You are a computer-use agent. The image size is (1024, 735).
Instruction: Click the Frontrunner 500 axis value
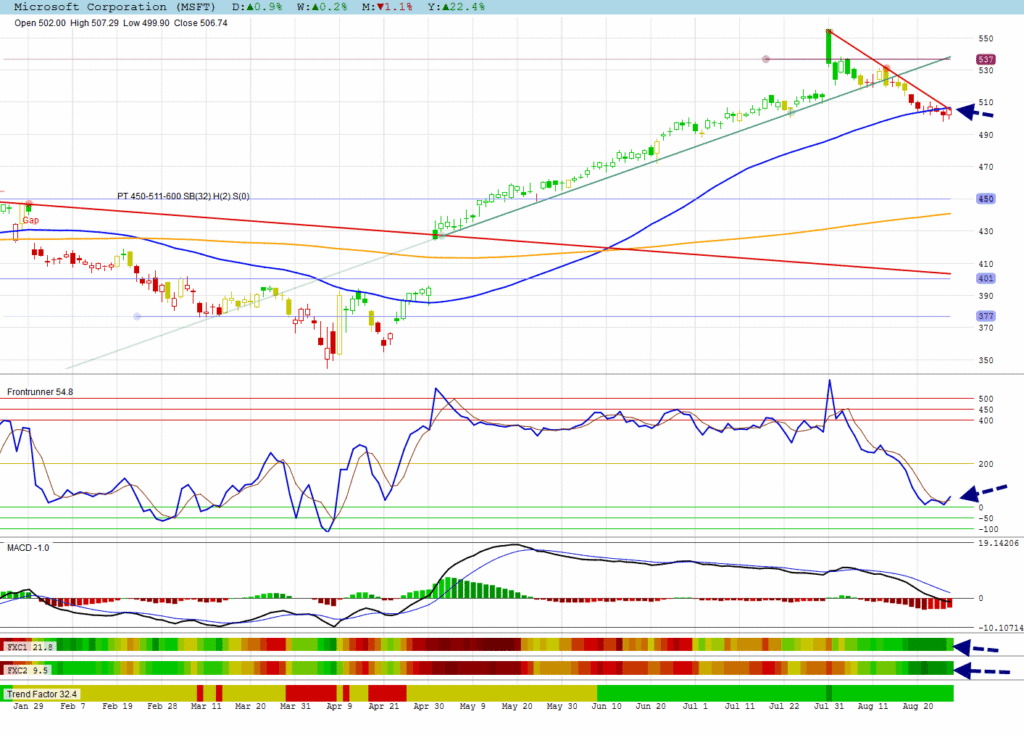click(985, 399)
